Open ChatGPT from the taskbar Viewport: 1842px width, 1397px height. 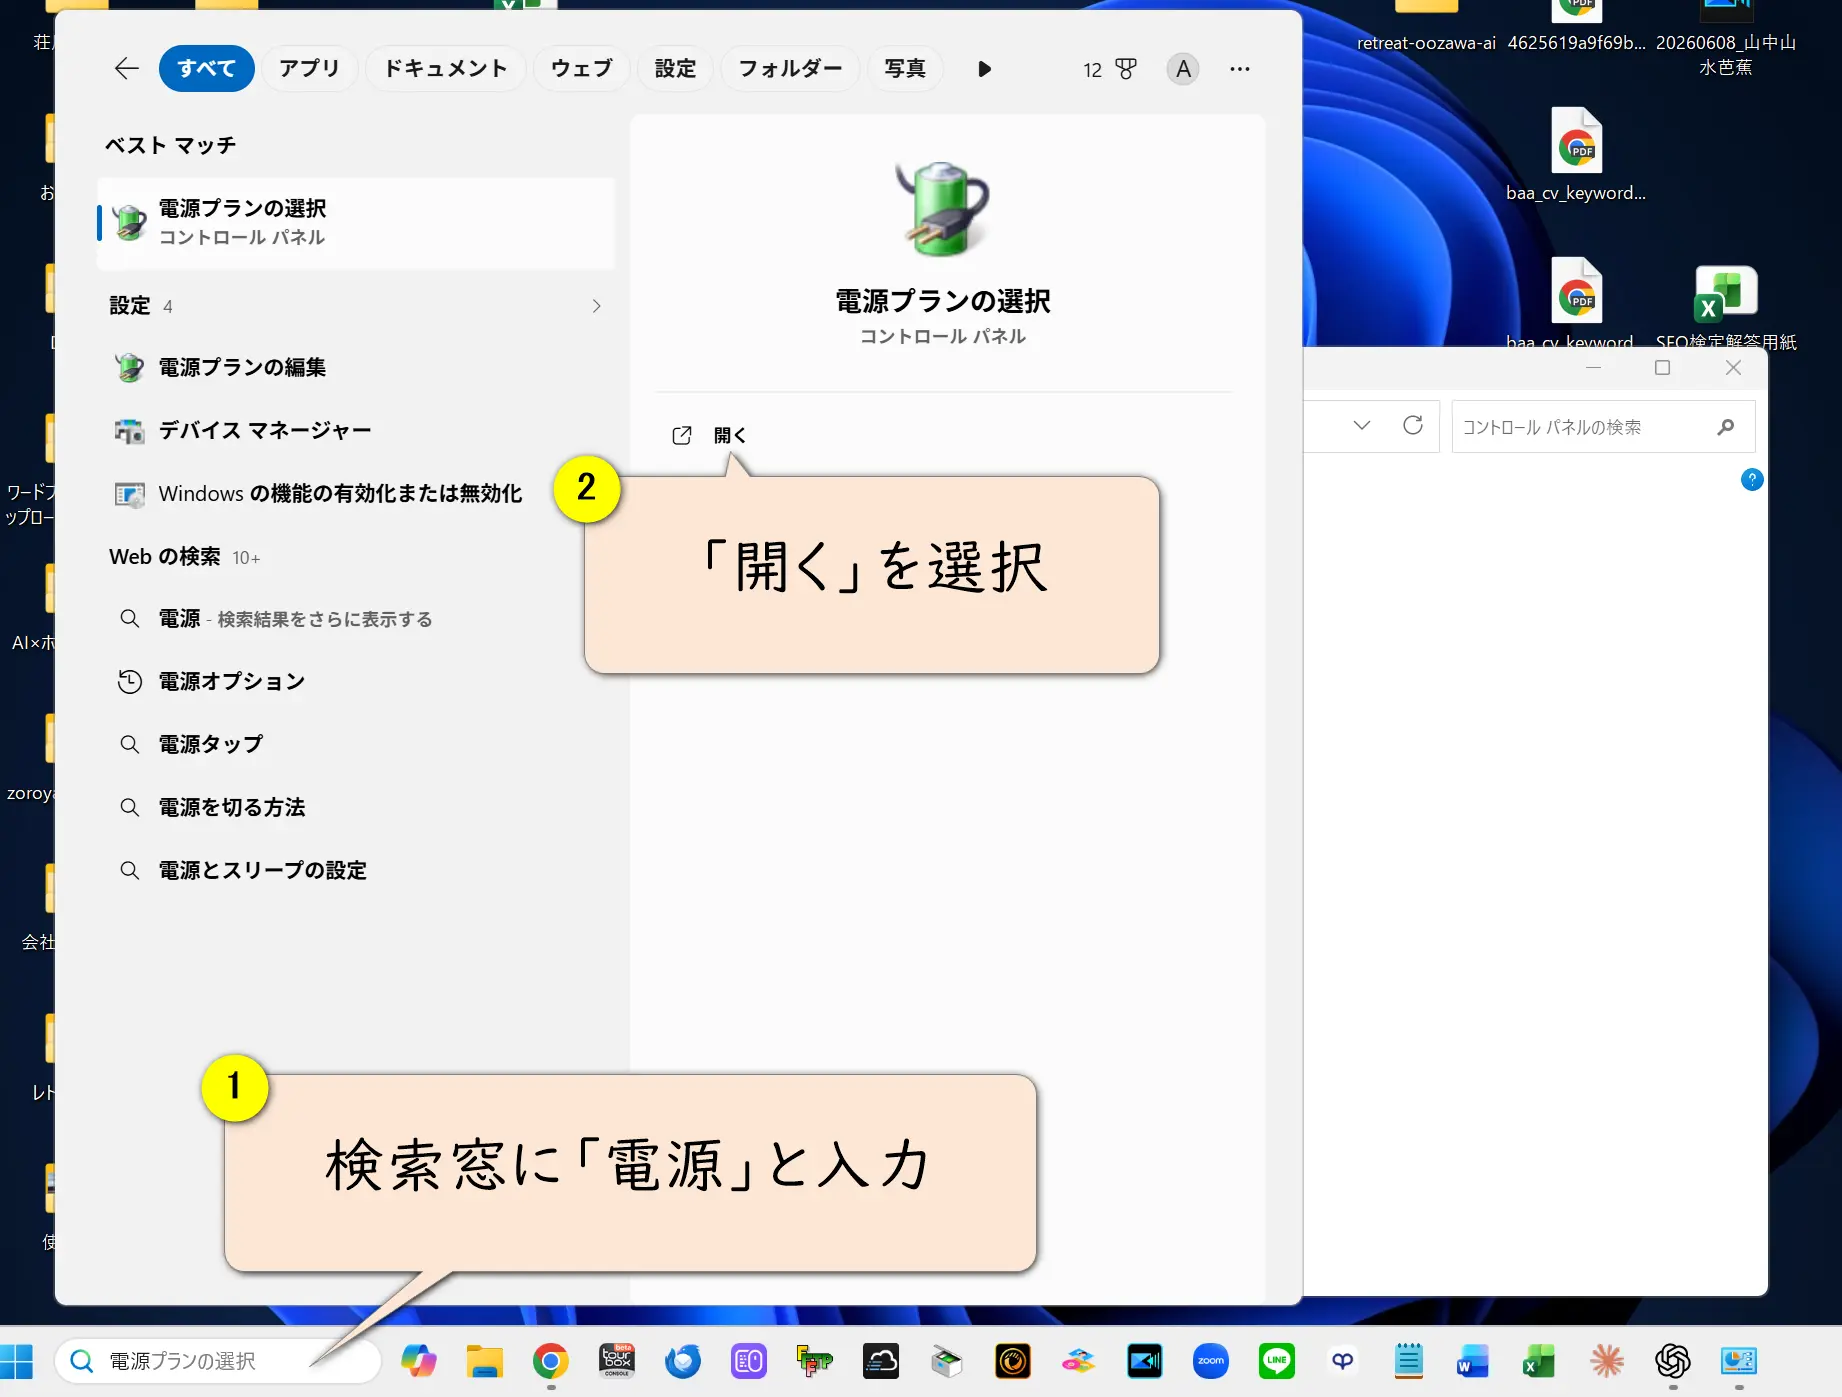click(1672, 1361)
